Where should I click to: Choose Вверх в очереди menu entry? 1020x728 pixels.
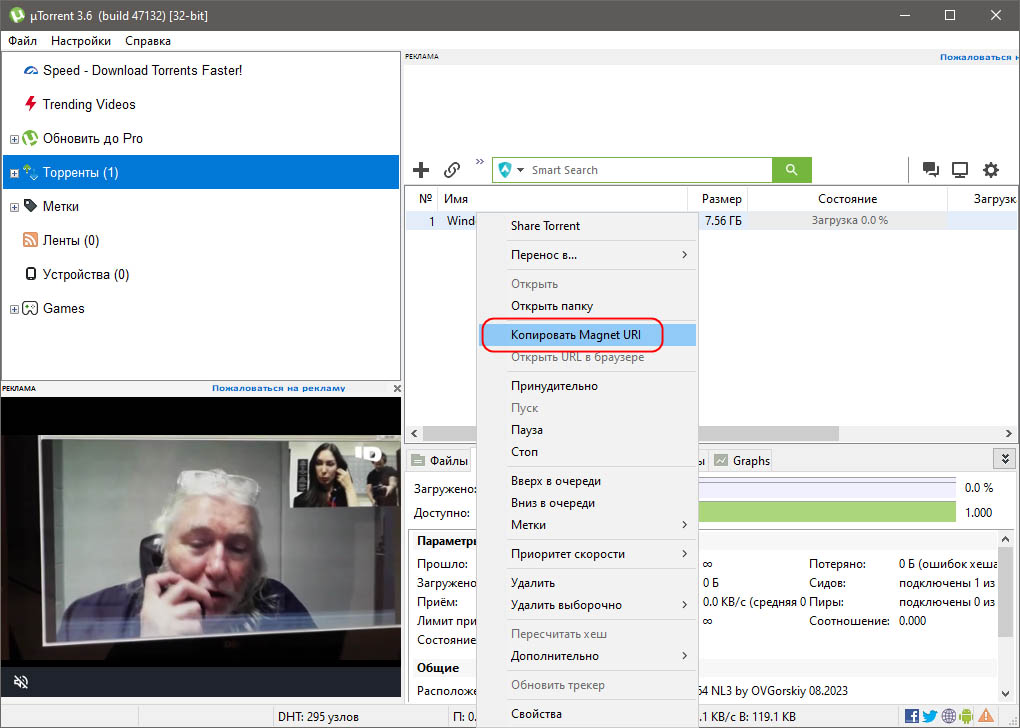587,481
